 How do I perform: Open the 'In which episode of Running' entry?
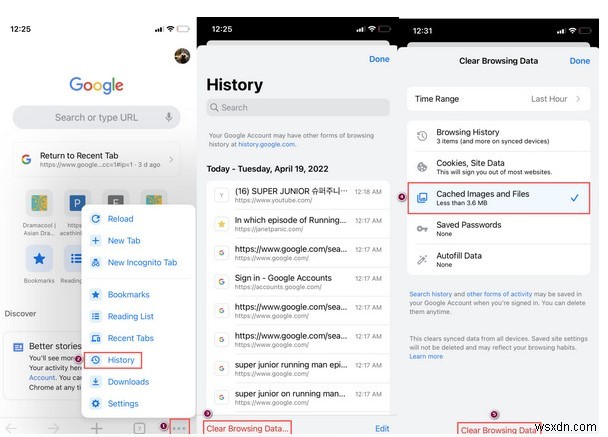point(298,224)
